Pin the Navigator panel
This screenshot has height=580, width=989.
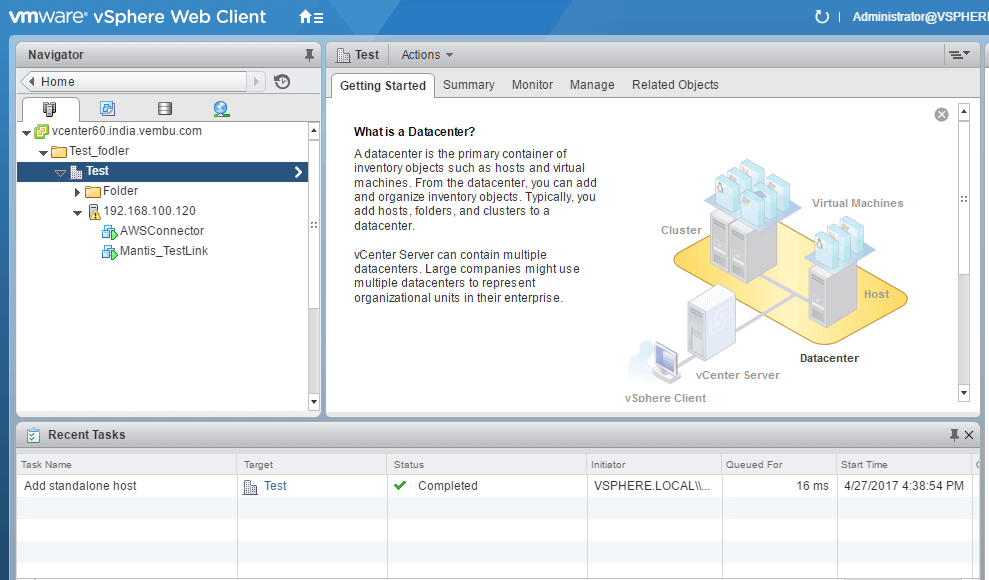point(309,55)
